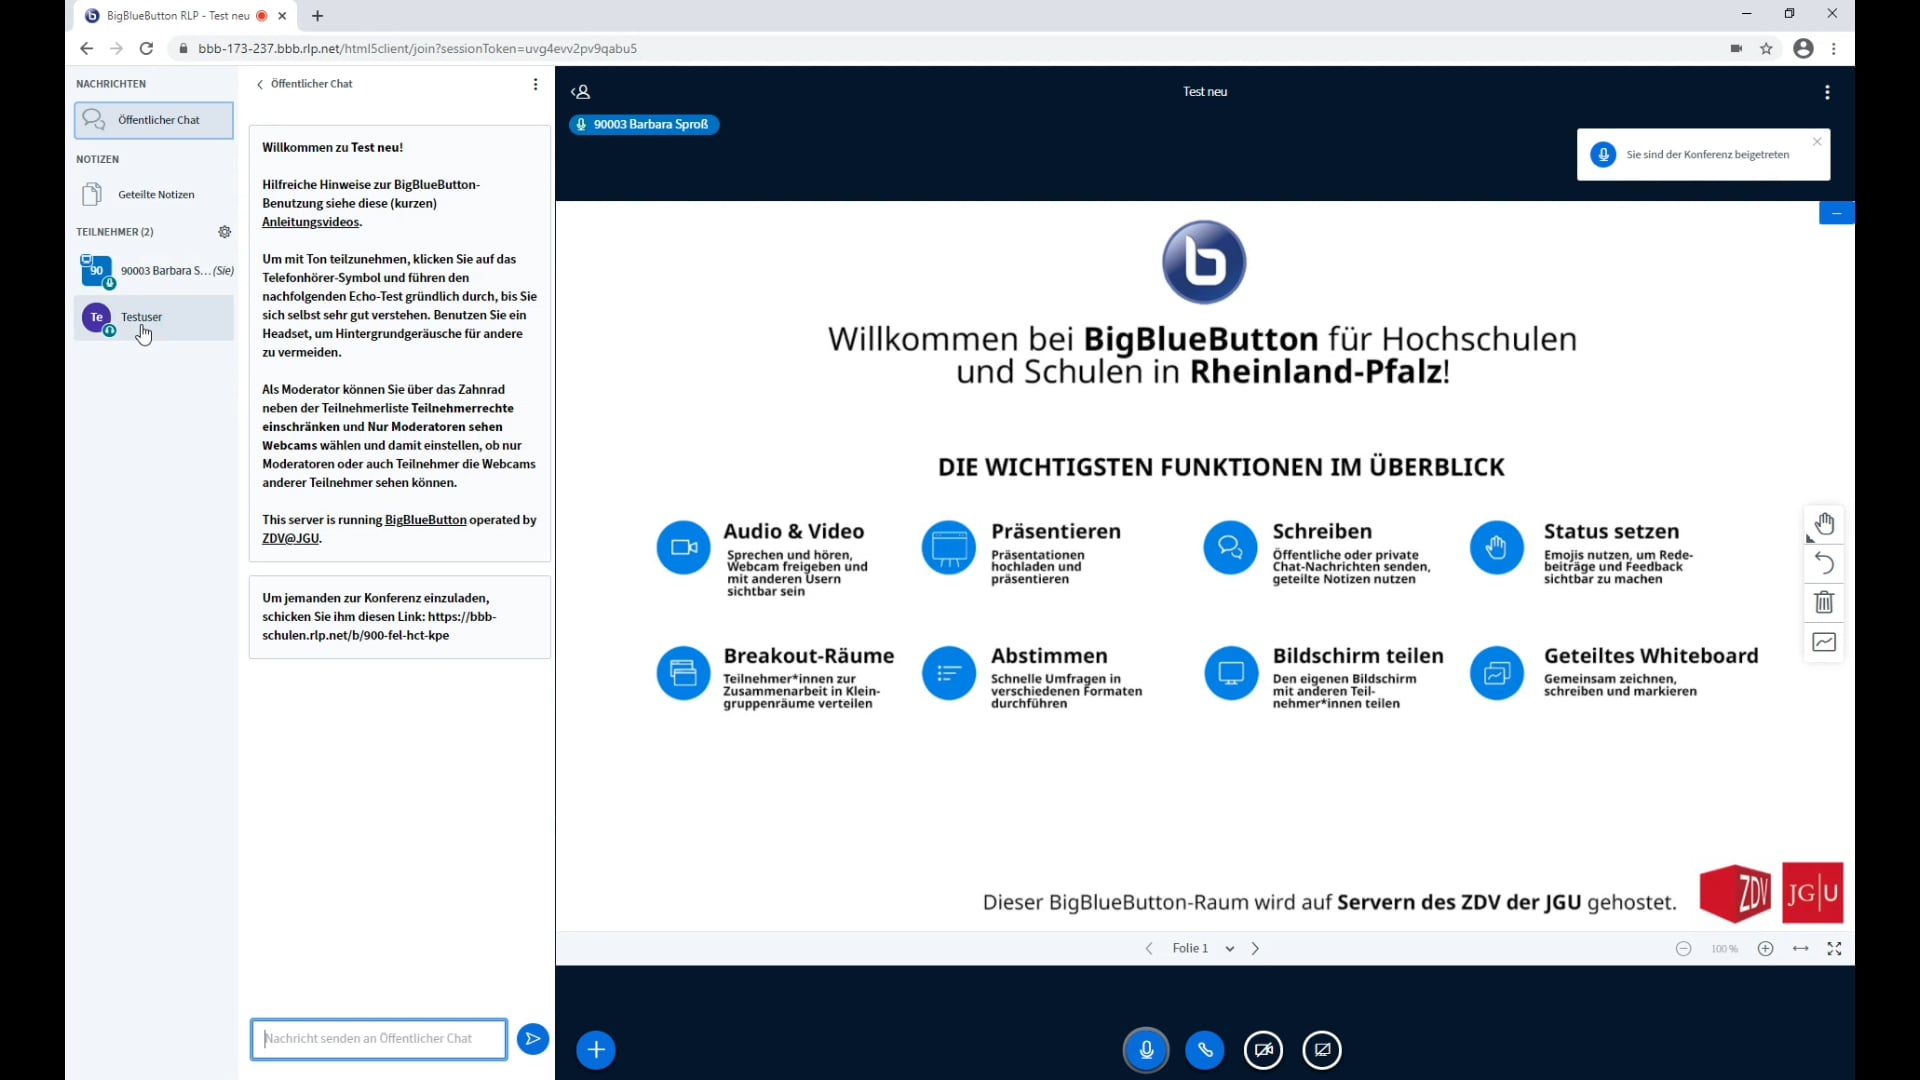Click Breakout-Räume icon on slide
The height and width of the screenshot is (1080, 1920).
click(684, 673)
